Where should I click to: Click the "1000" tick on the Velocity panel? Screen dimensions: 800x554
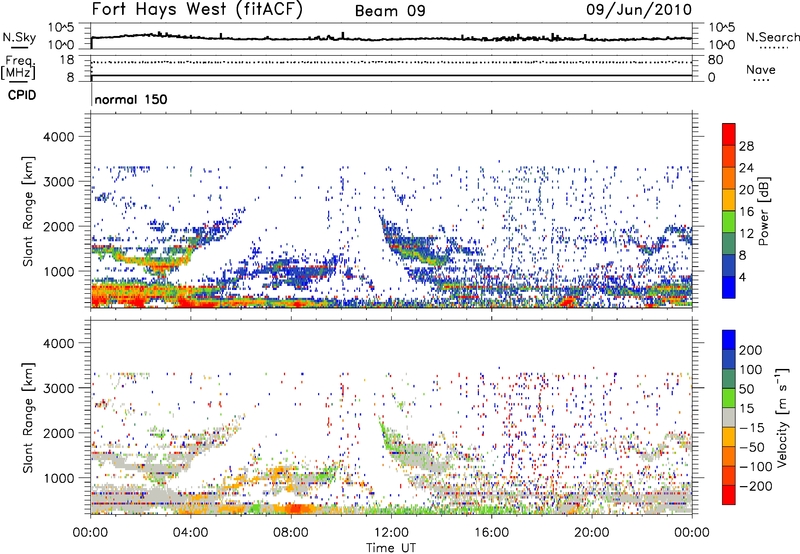click(59, 478)
